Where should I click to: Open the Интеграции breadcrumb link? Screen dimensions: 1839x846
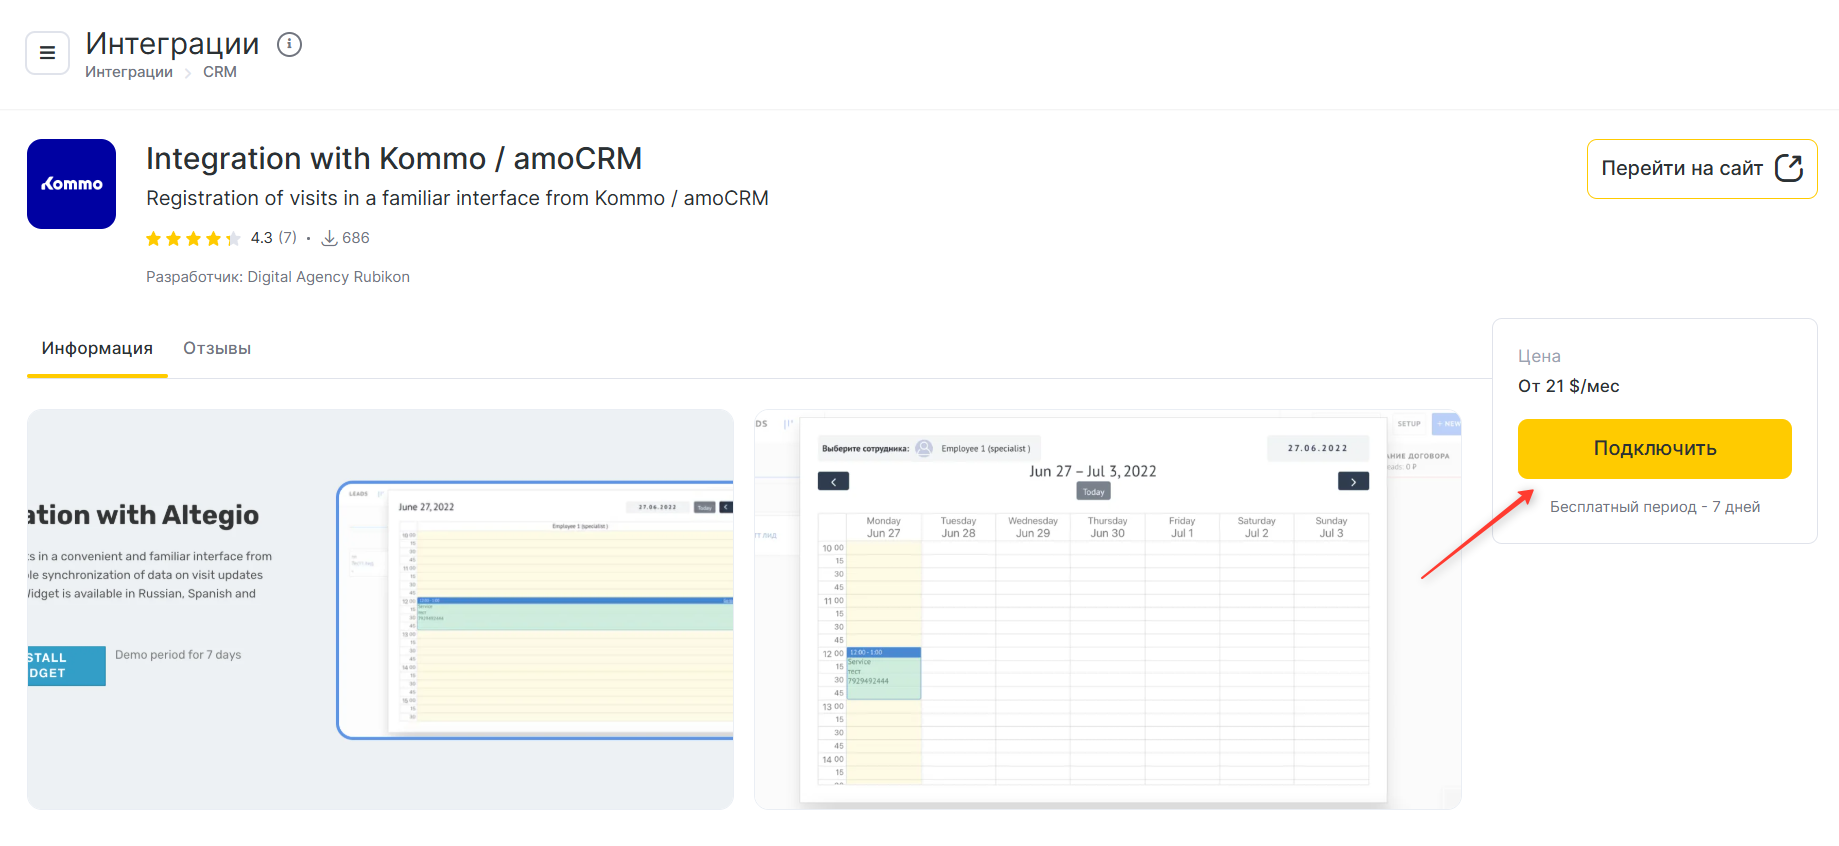pos(129,72)
